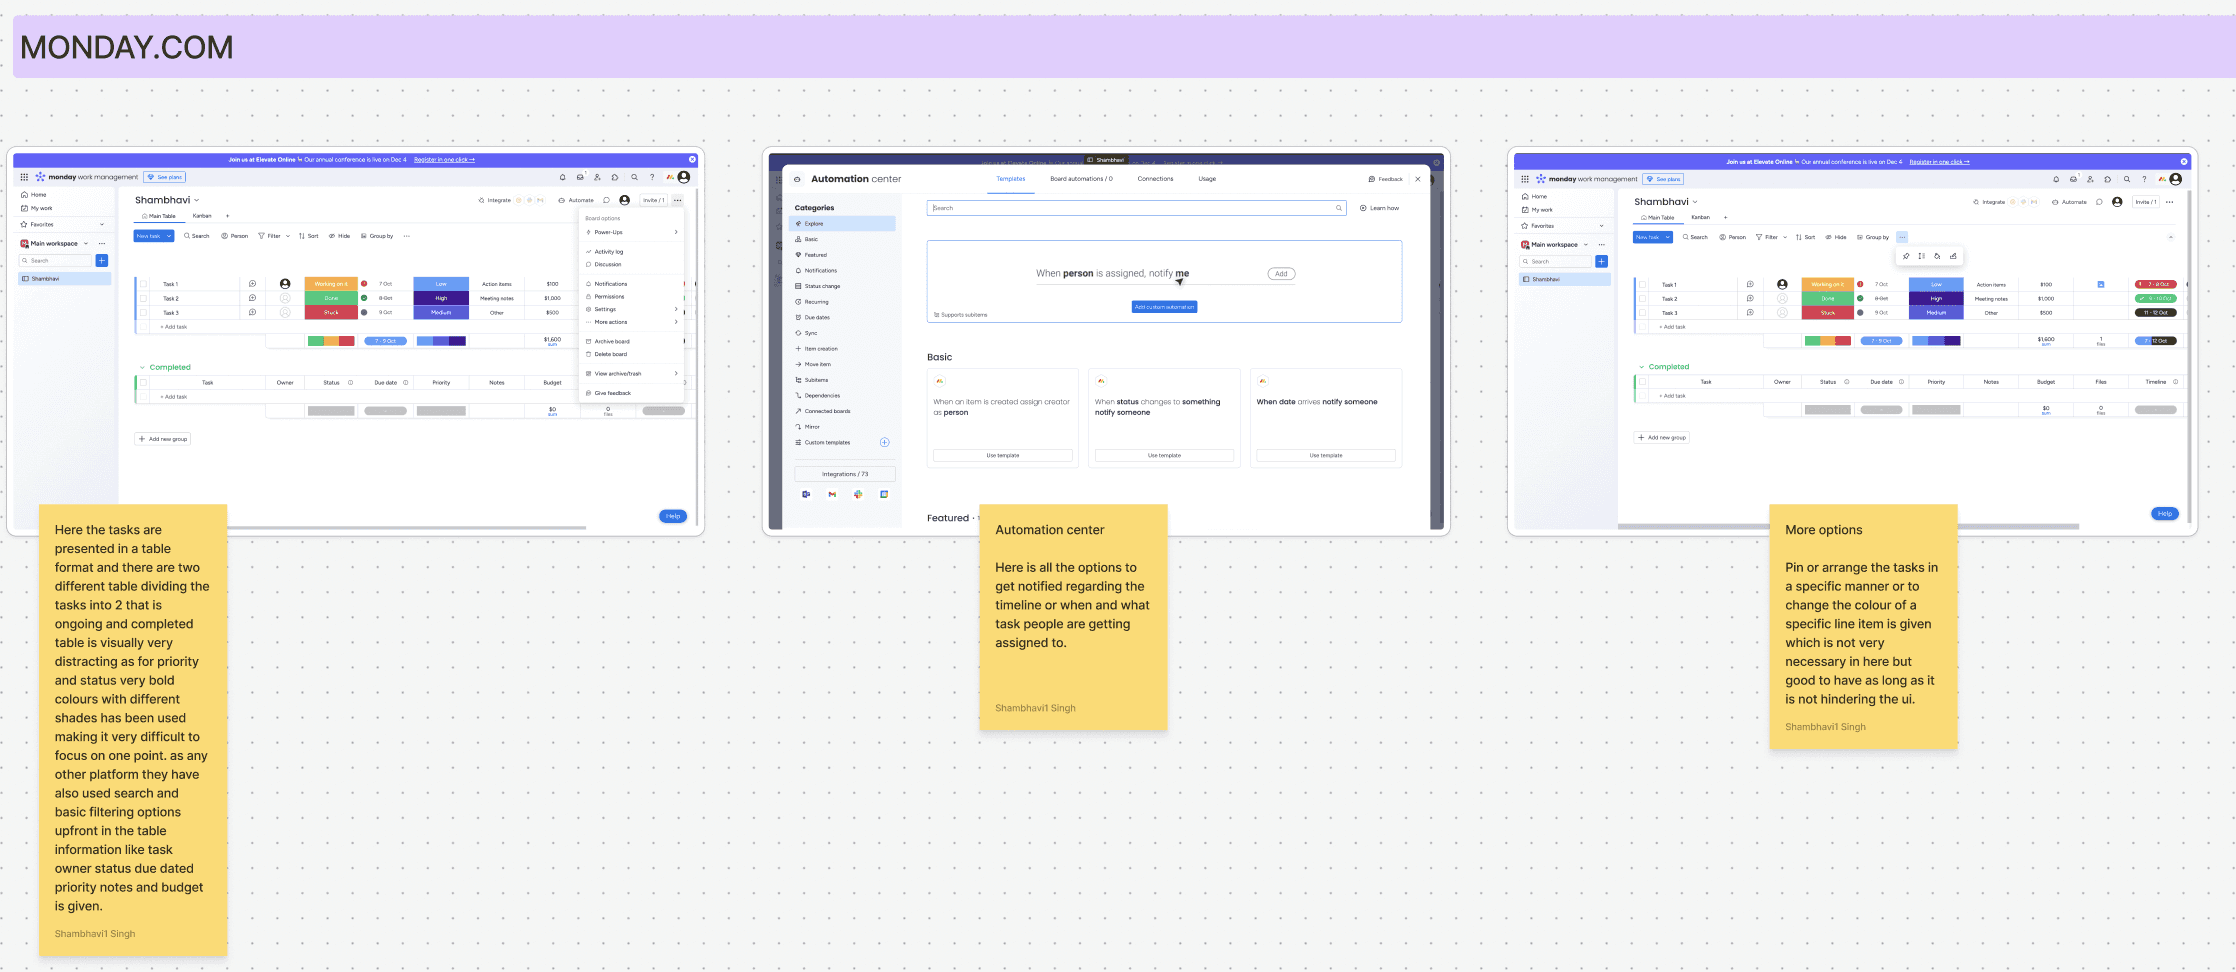This screenshot has width=2236, height=972.
Task: Expand Favorites chevron in first screenshot sidebar
Action: [102, 224]
